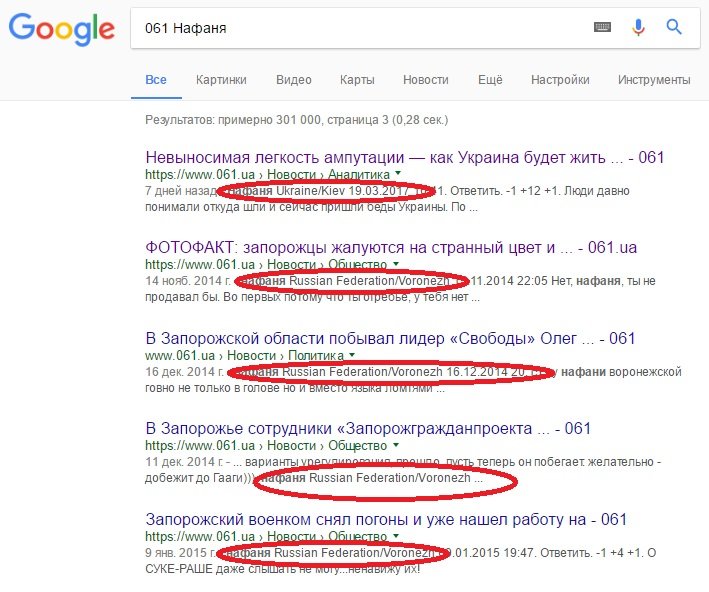Switch to 'Картинки' tab

tap(221, 80)
